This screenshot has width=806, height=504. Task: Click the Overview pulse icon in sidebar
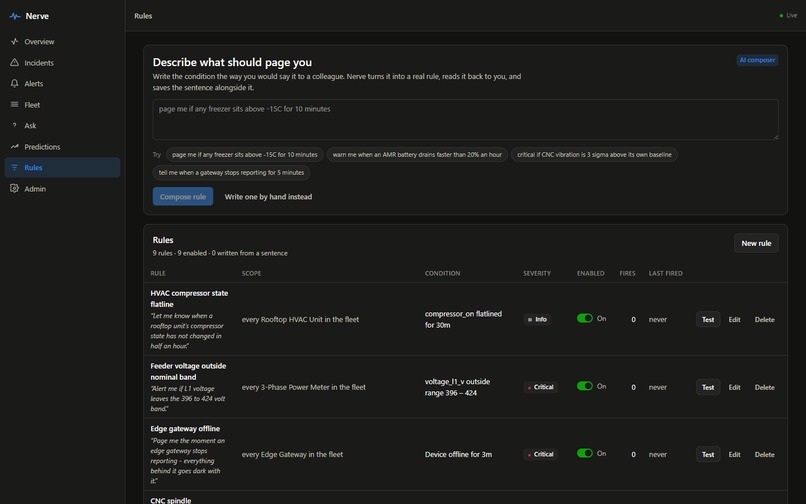(x=14, y=42)
